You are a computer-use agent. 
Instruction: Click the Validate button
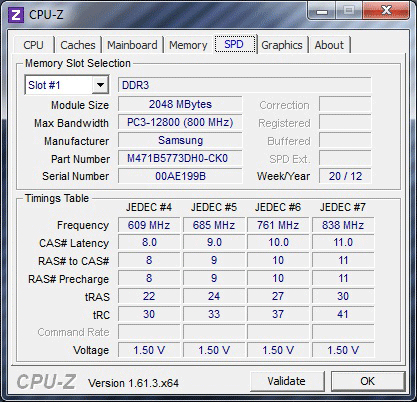(x=287, y=381)
